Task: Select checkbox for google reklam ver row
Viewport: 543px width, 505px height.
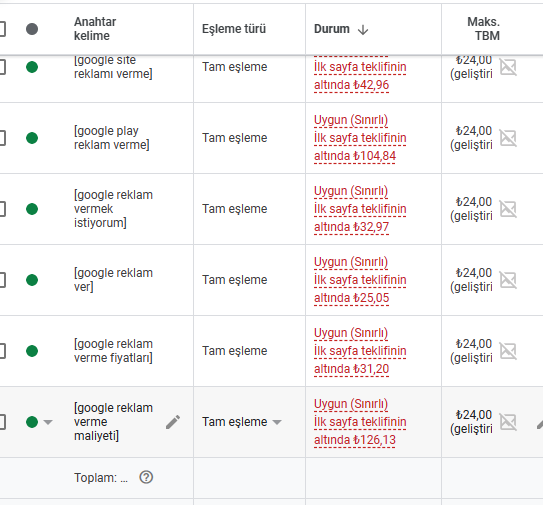Action: point(2,280)
